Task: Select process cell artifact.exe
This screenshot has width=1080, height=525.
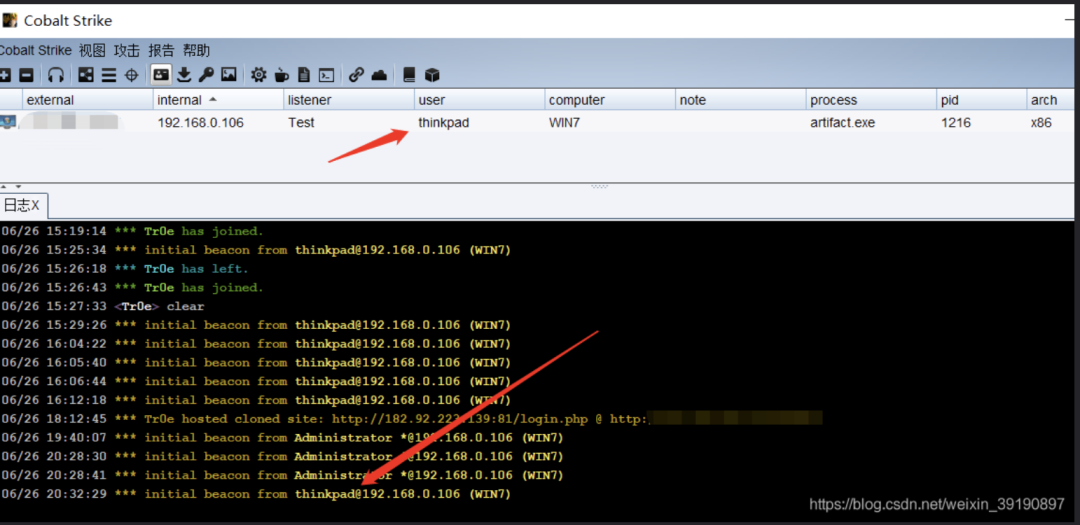Action: pyautogui.click(x=843, y=123)
